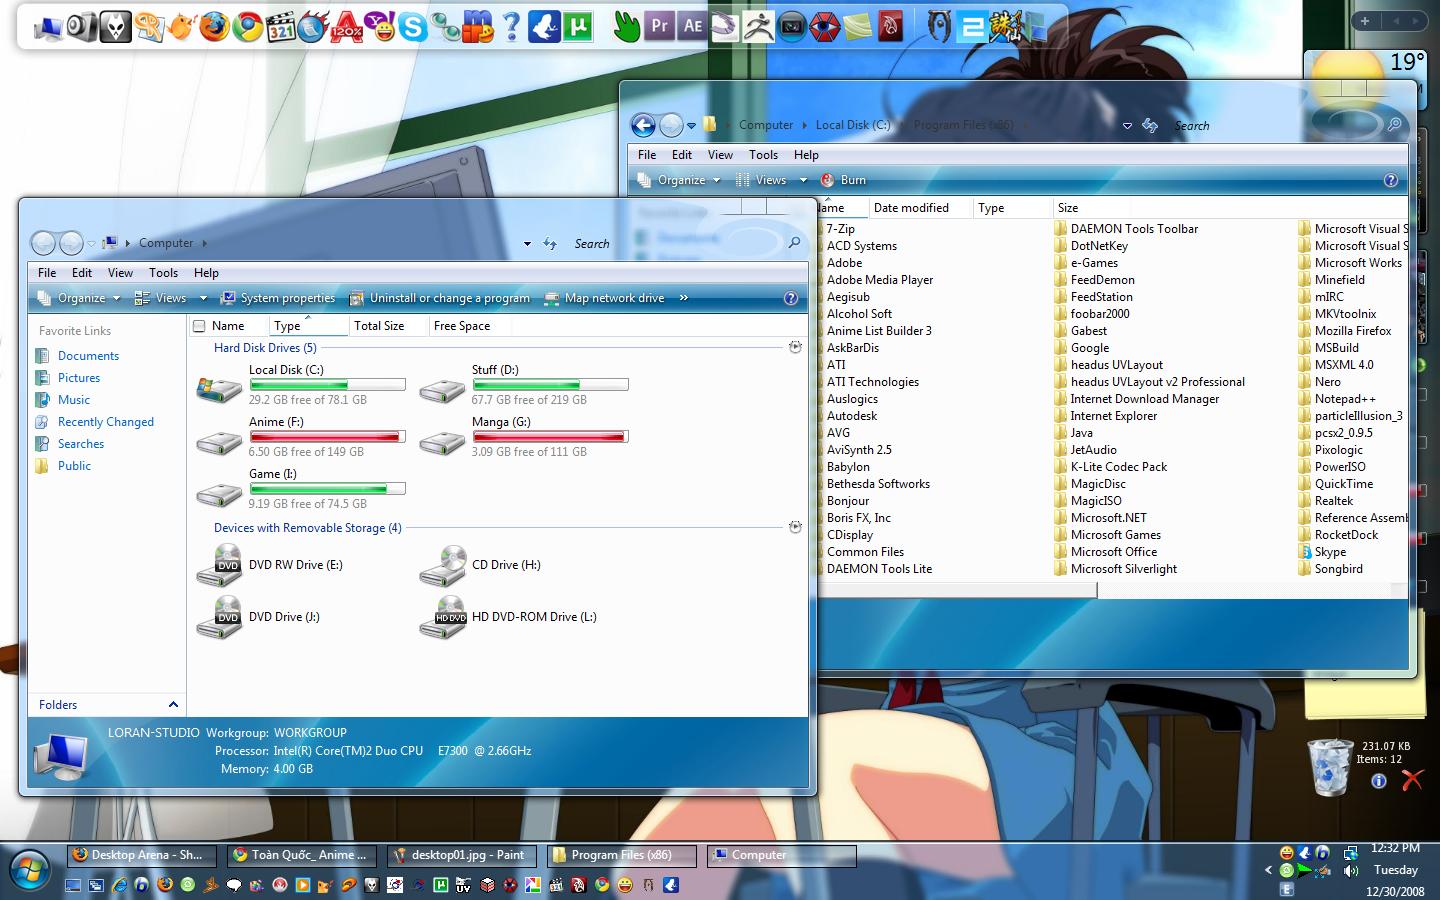This screenshot has width=1440, height=900.
Task: Open µTorrent icon in the top dock
Action: tap(577, 27)
